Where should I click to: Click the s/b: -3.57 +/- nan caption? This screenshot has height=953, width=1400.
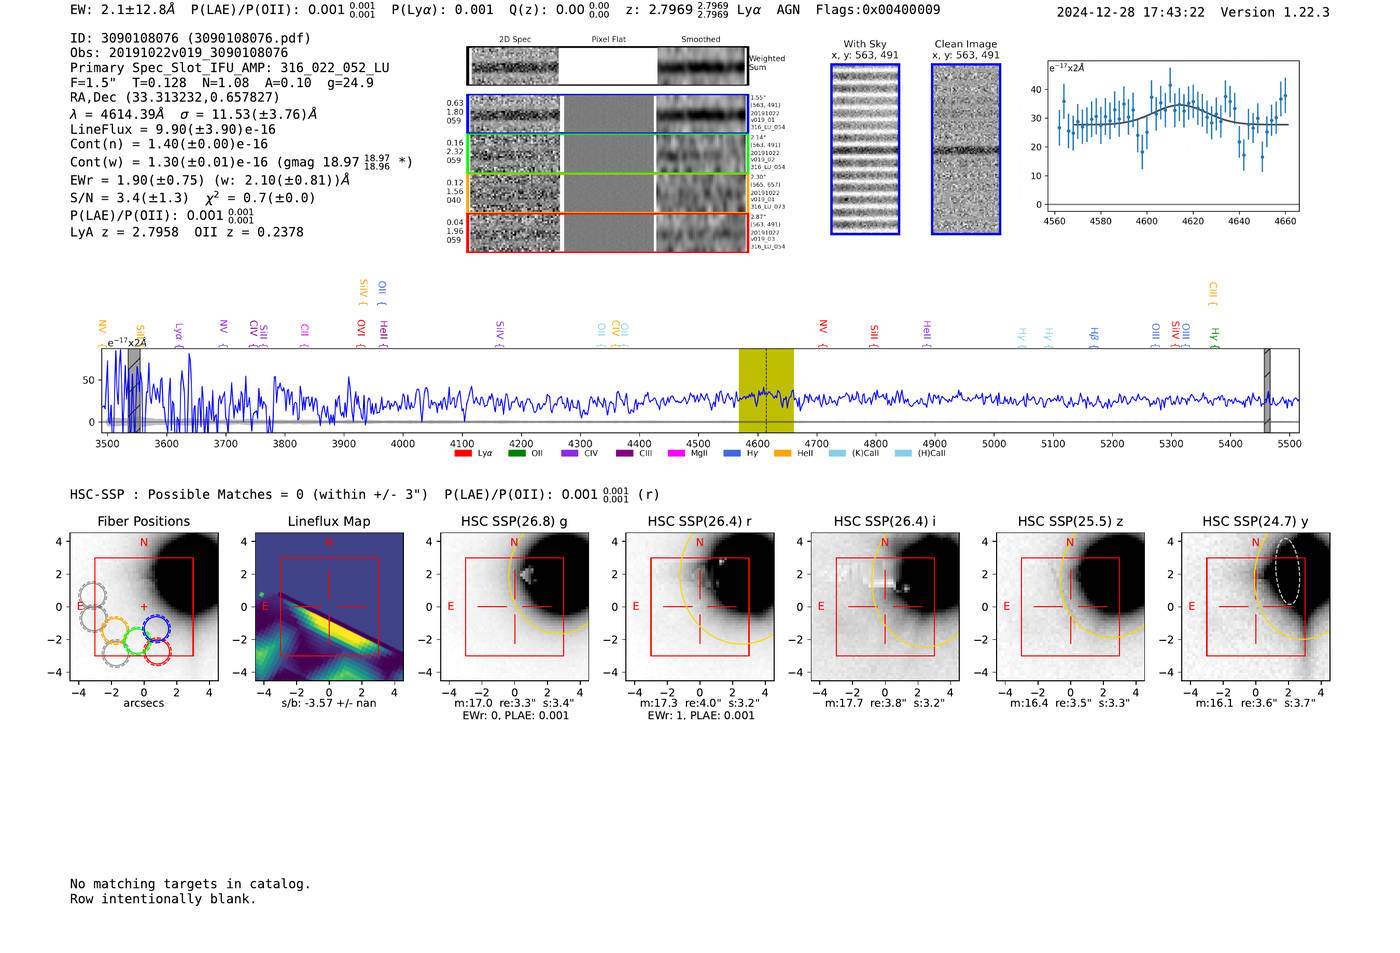pos(329,703)
